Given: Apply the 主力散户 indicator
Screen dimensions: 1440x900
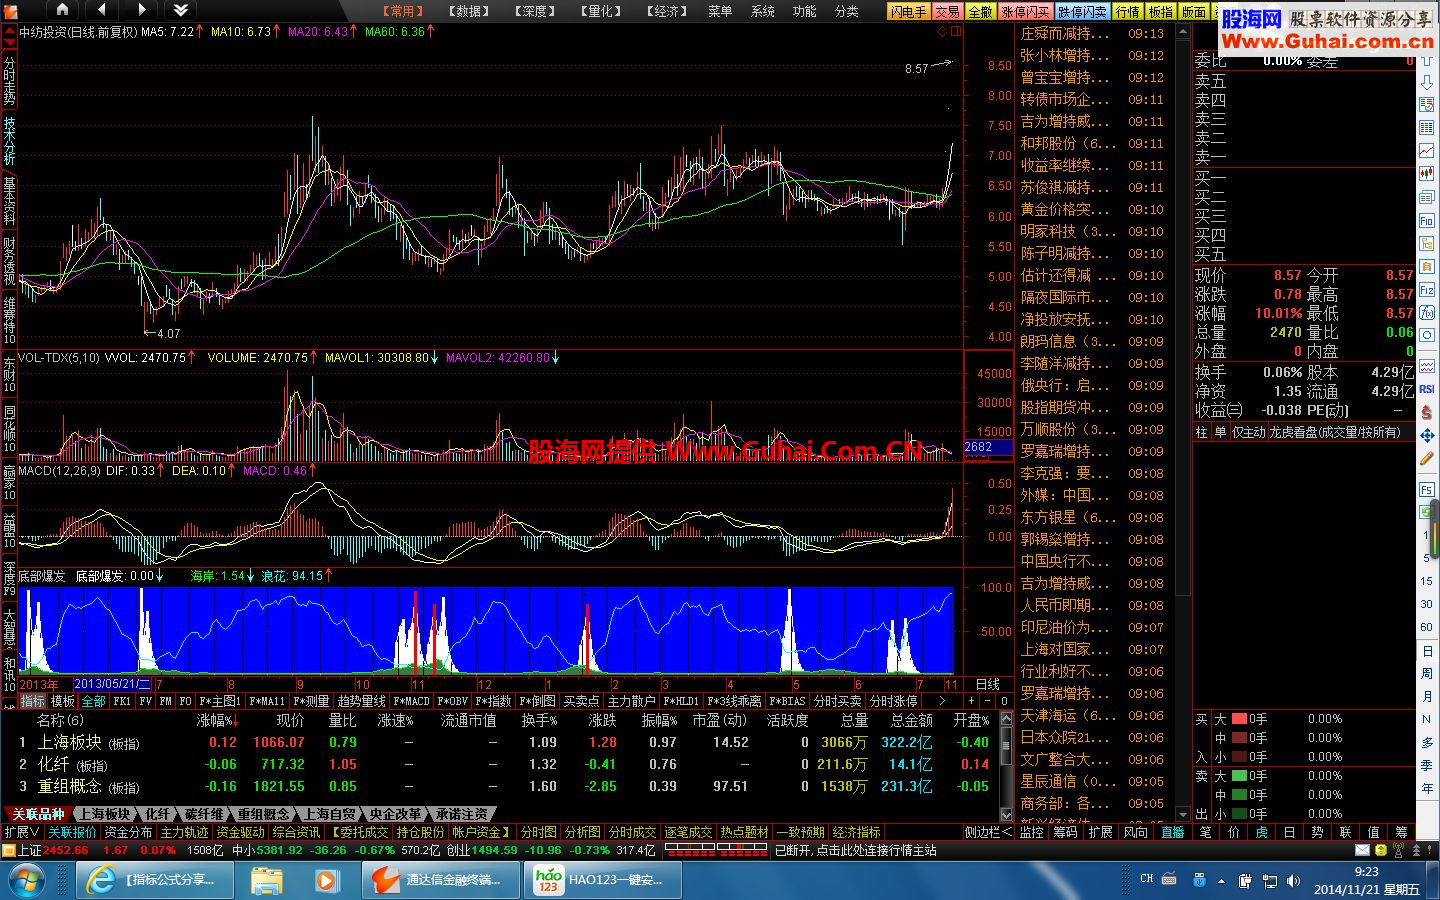Looking at the screenshot, I should 631,702.
